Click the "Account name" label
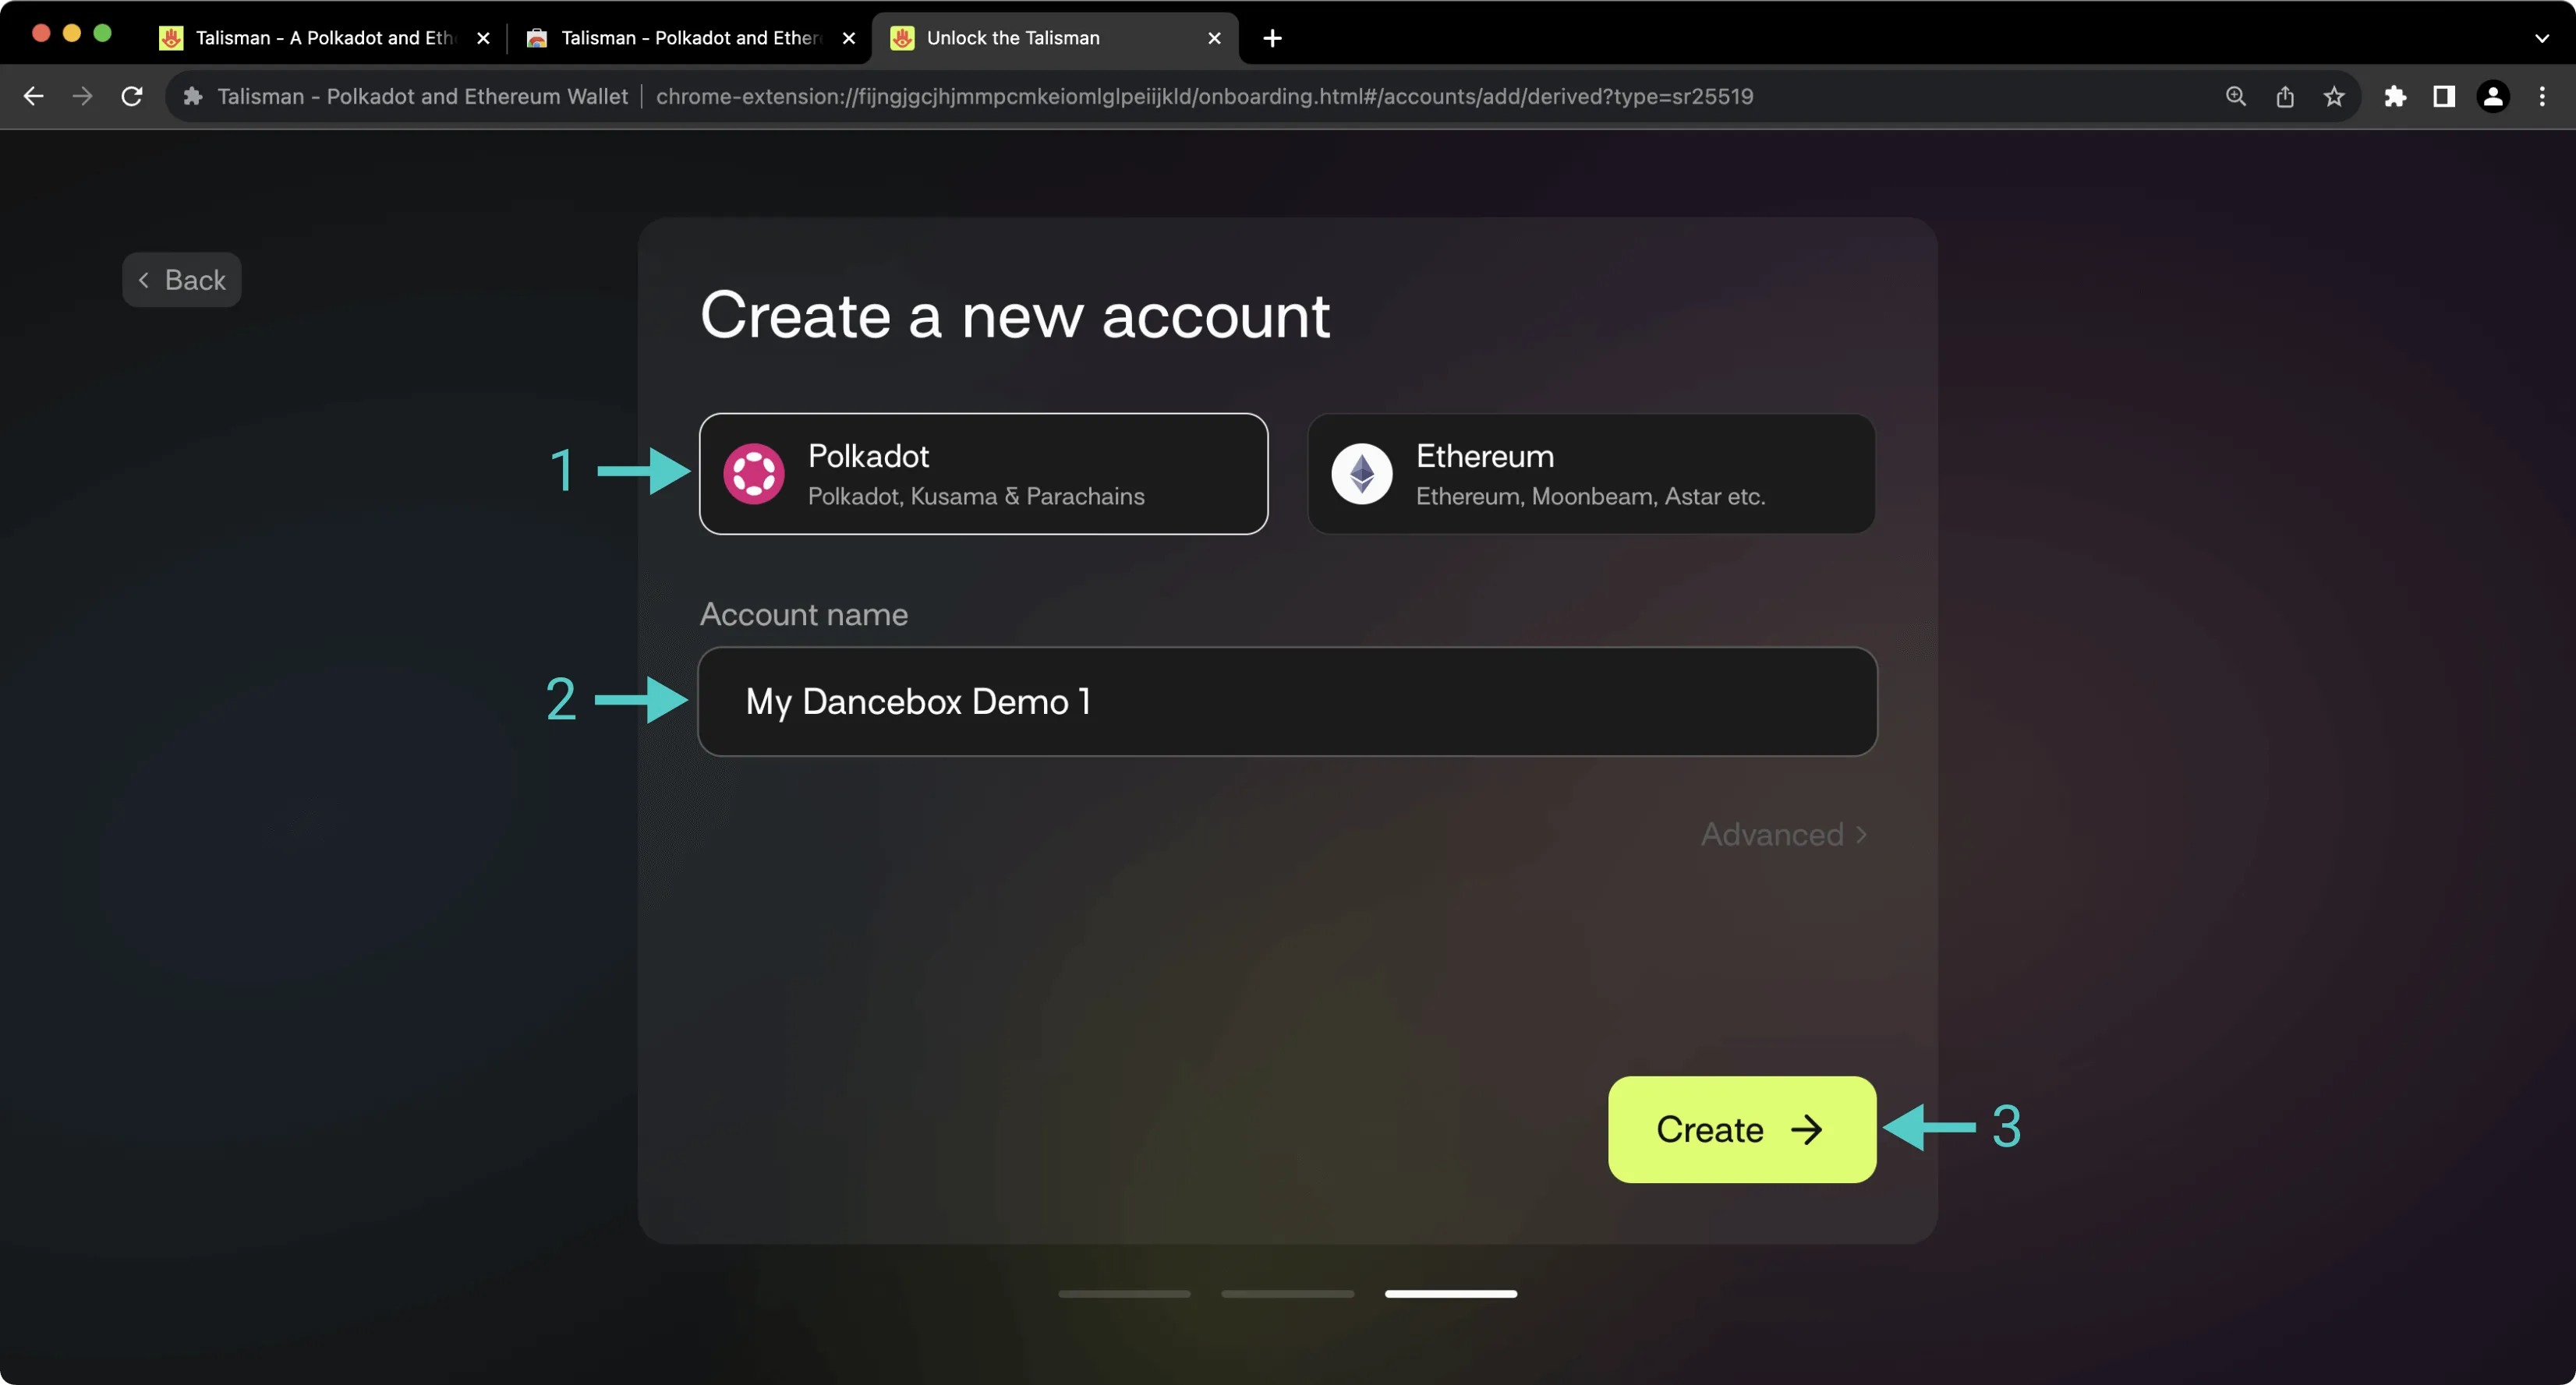This screenshot has width=2576, height=1385. coord(804,614)
